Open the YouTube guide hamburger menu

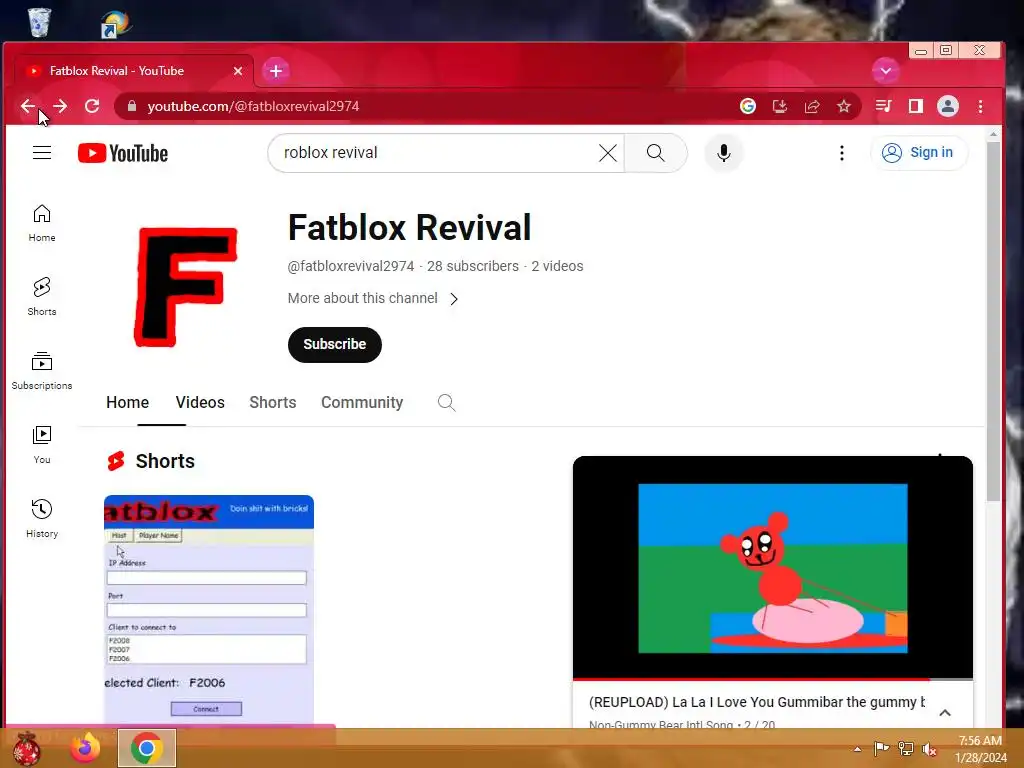[42, 153]
